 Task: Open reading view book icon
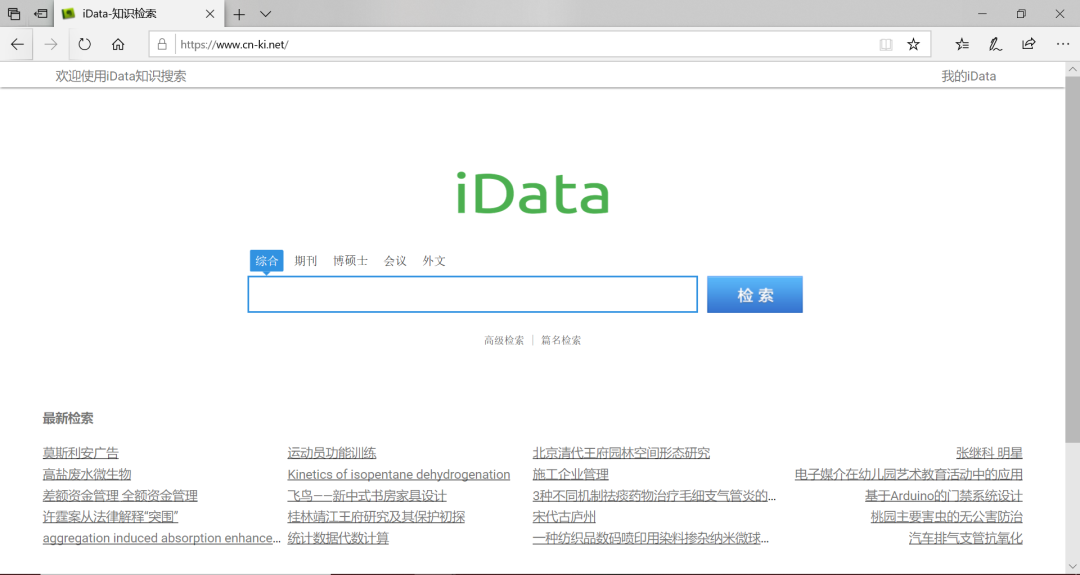point(886,45)
